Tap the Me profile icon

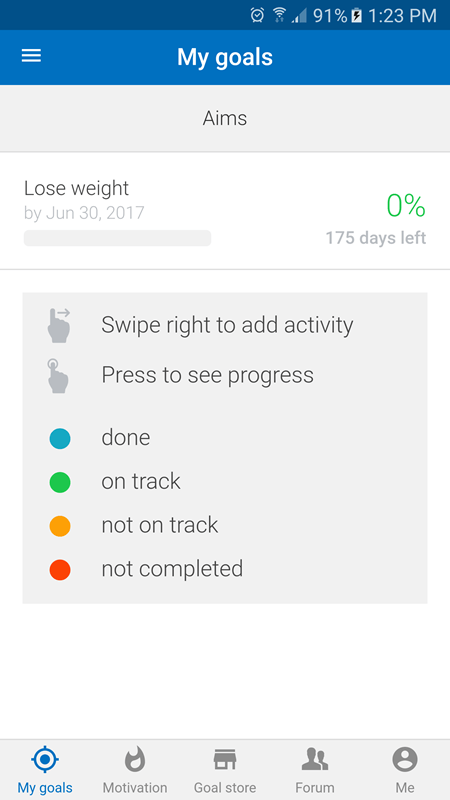click(x=405, y=760)
